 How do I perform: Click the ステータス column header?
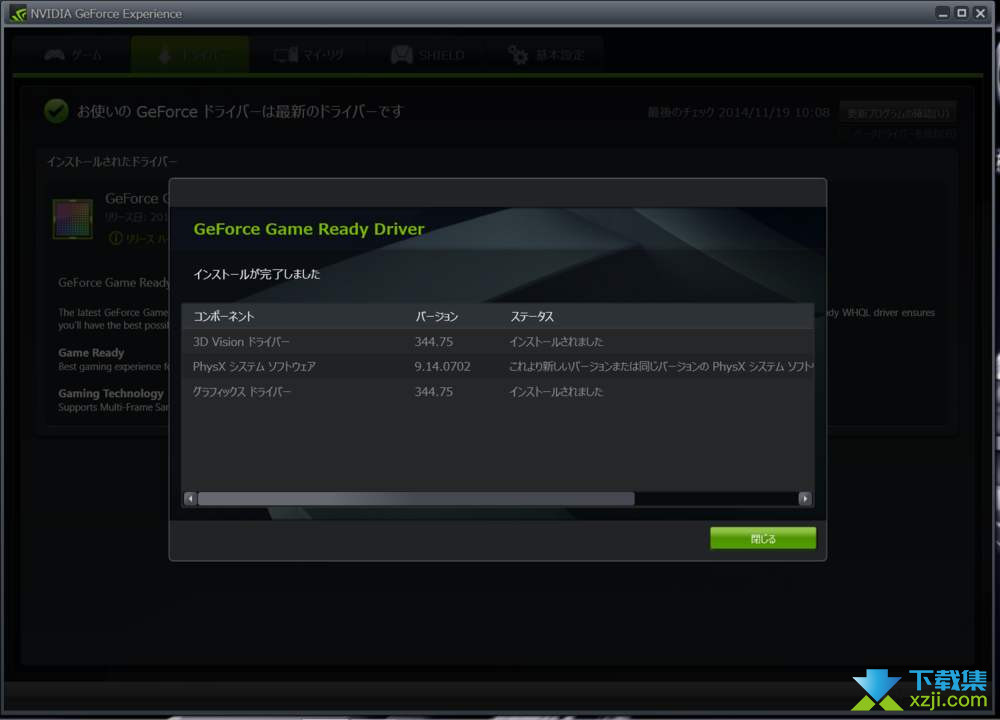click(x=531, y=316)
